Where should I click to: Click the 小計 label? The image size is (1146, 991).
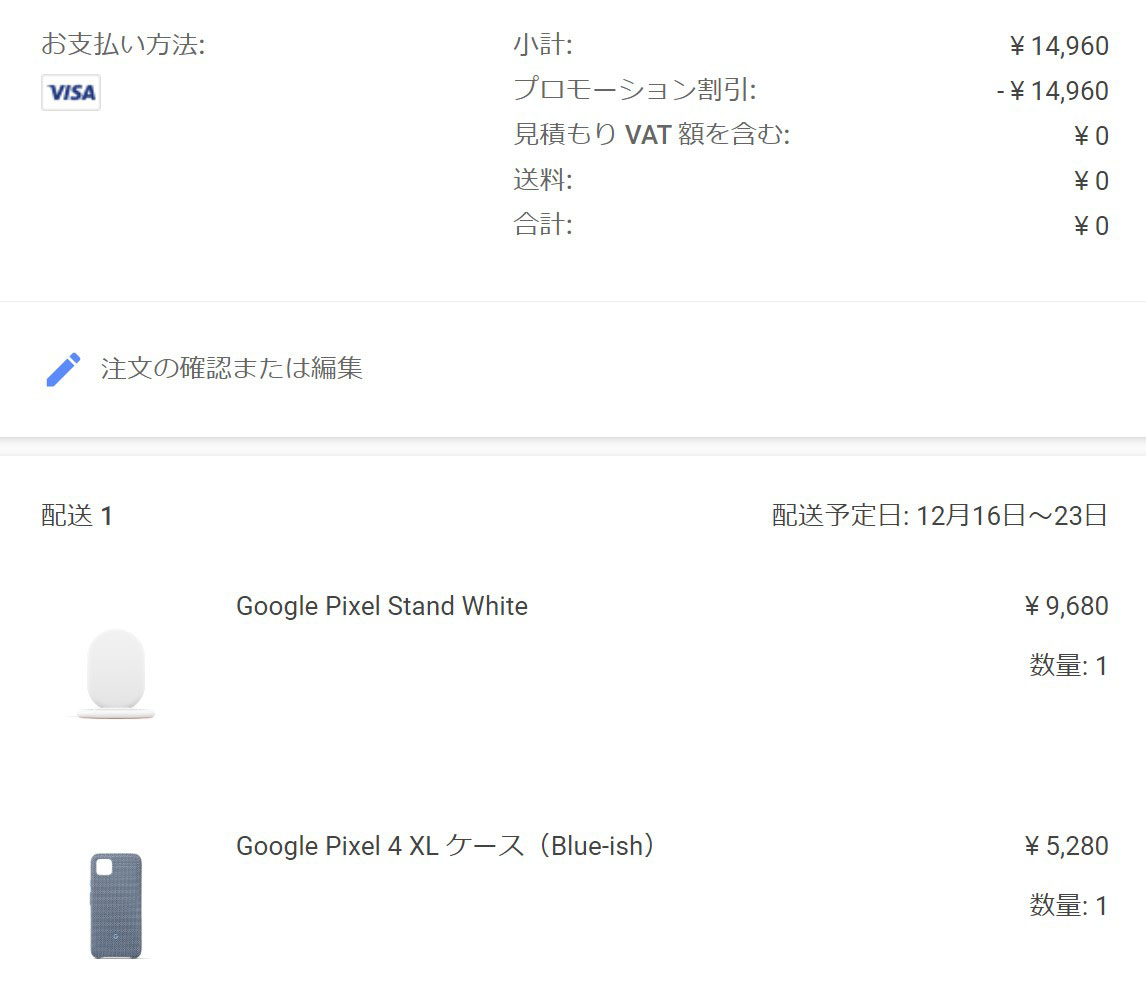(x=543, y=45)
